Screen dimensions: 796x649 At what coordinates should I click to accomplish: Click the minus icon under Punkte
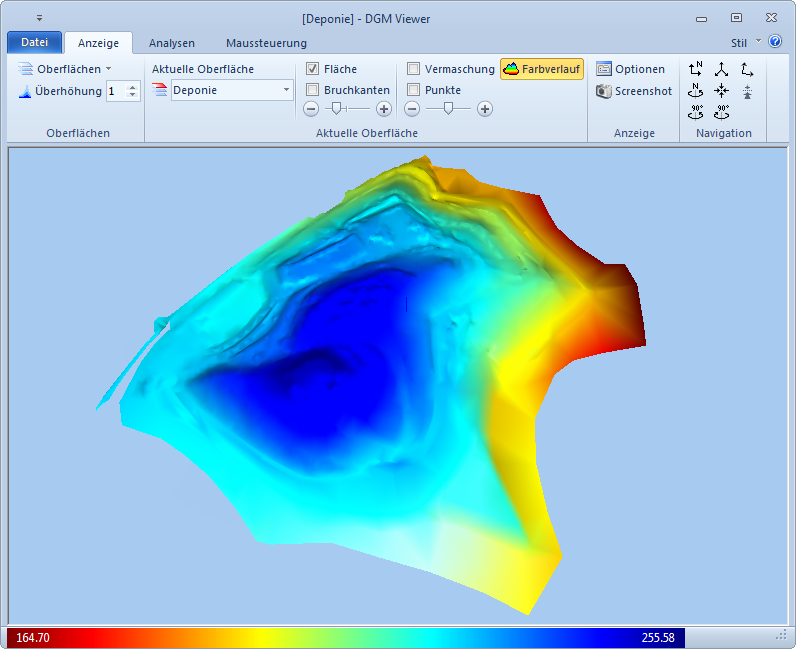coord(412,109)
